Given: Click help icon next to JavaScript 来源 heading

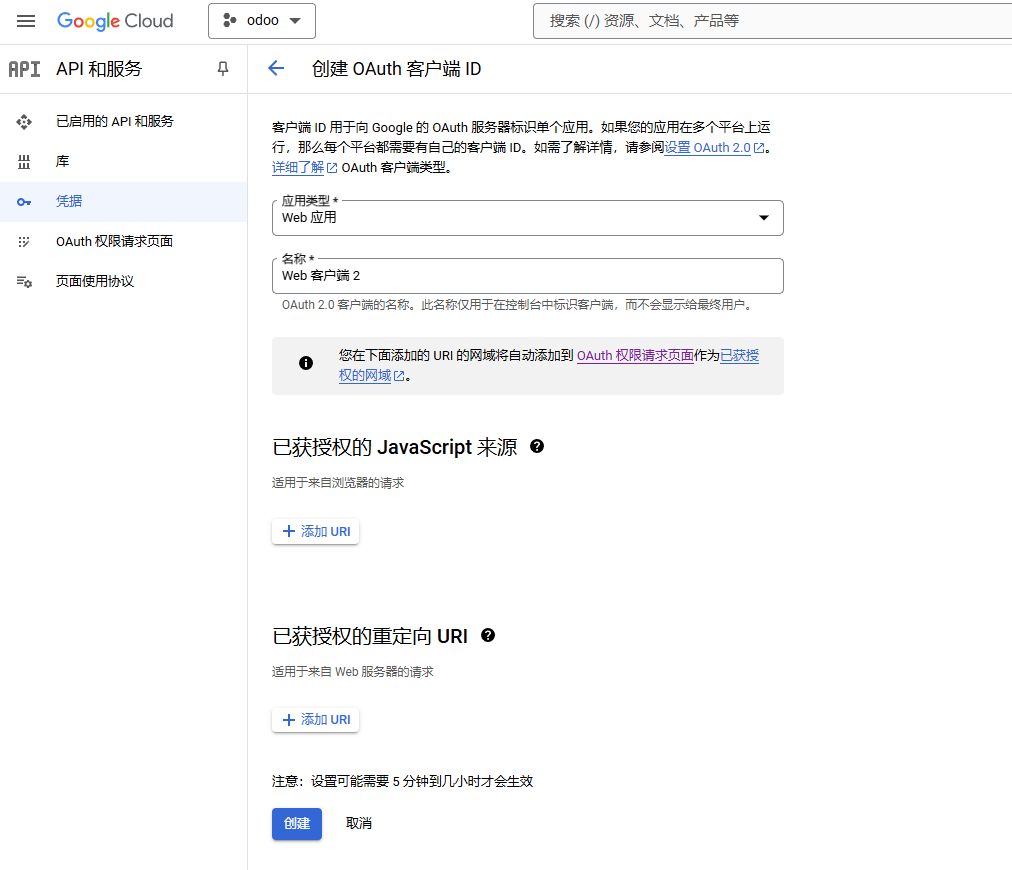Looking at the screenshot, I should click(x=537, y=446).
